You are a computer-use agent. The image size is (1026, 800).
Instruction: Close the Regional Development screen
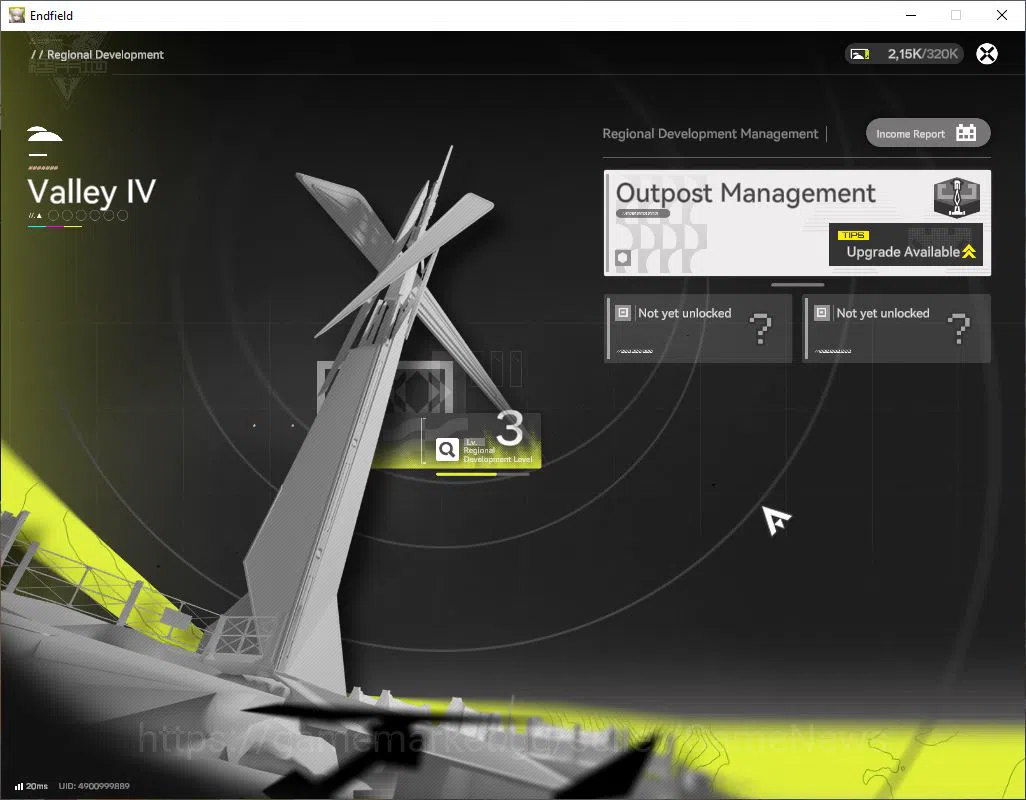[987, 54]
